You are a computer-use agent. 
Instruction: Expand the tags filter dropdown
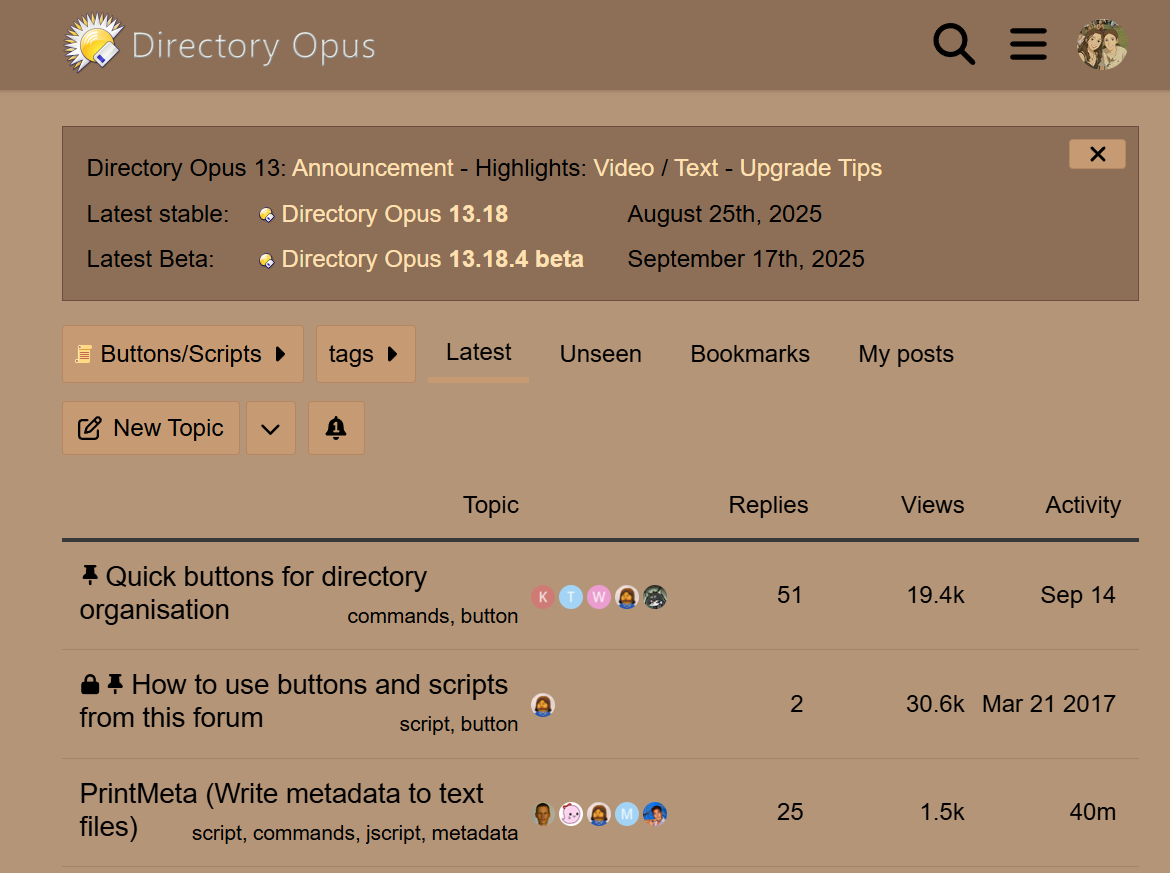pos(365,354)
